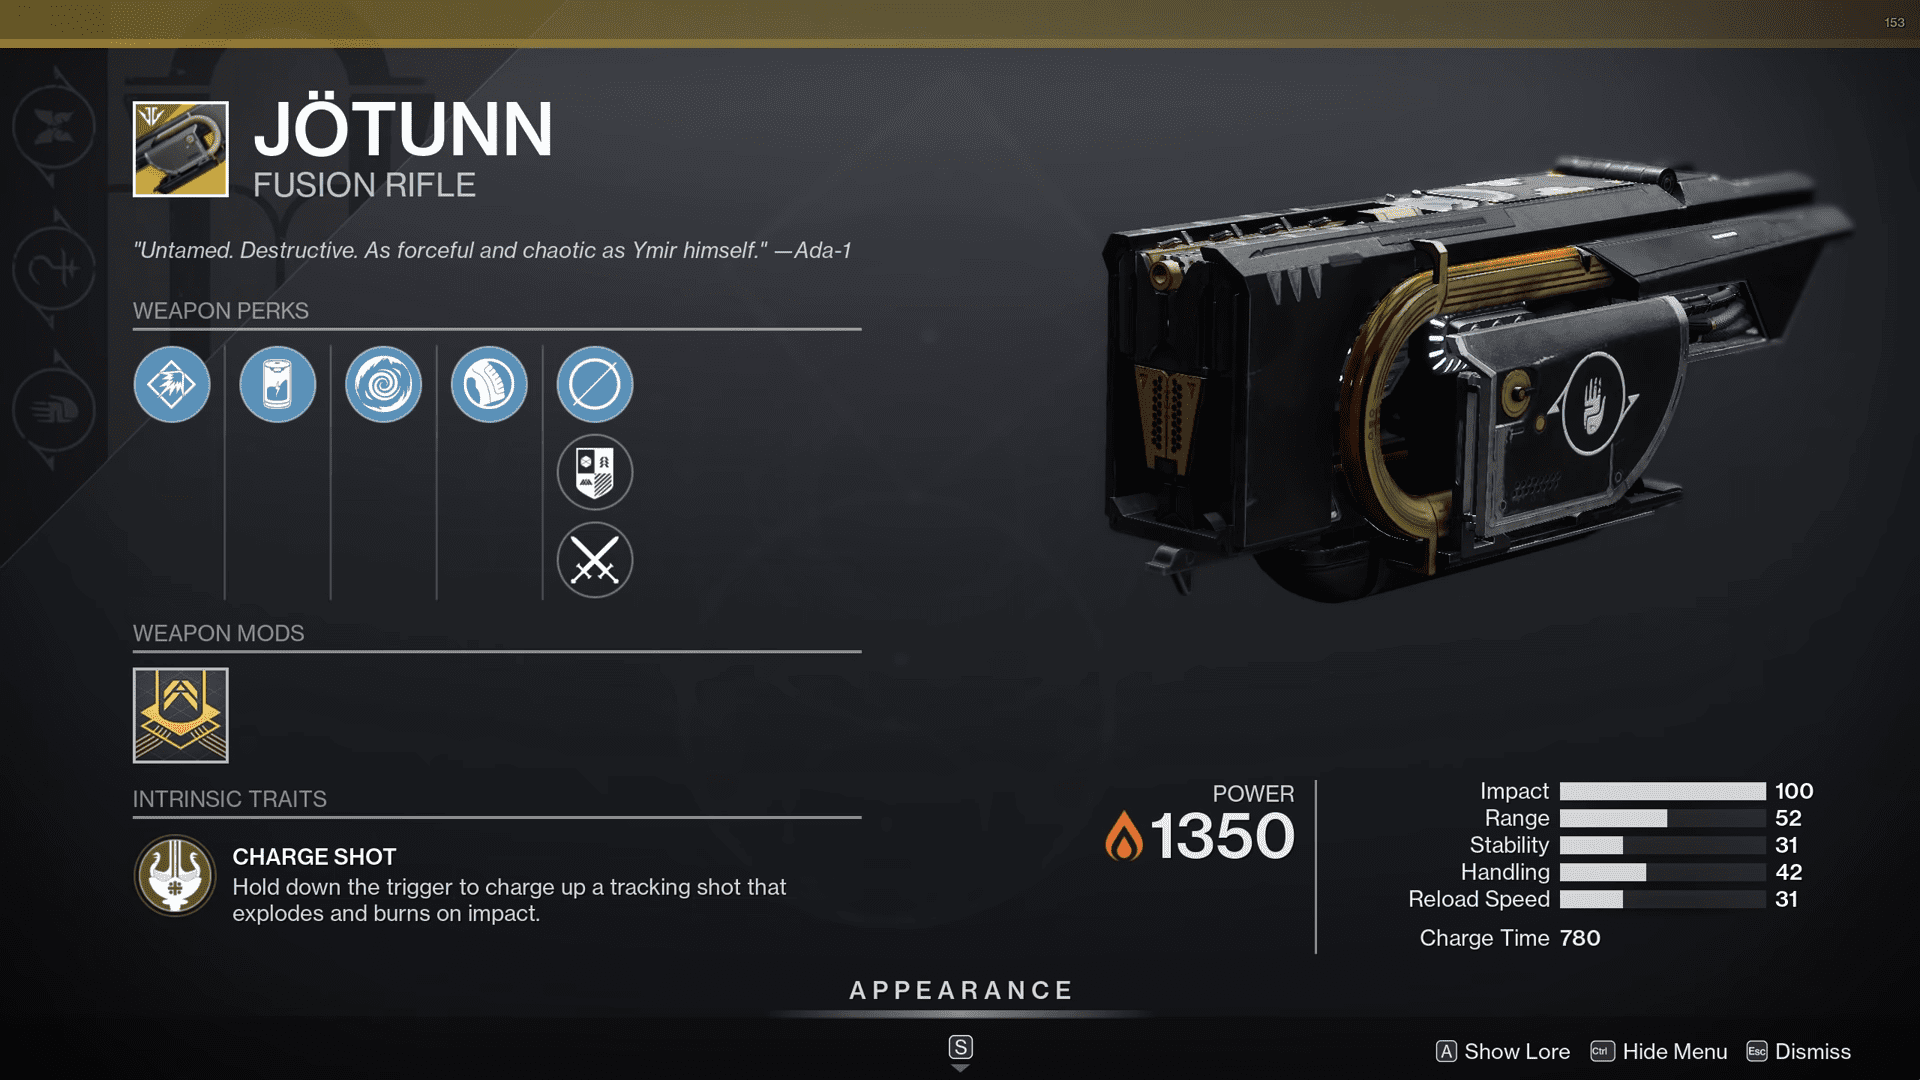Click the second weapon perk icon (canister)
This screenshot has width=1920, height=1080.
[x=278, y=382]
